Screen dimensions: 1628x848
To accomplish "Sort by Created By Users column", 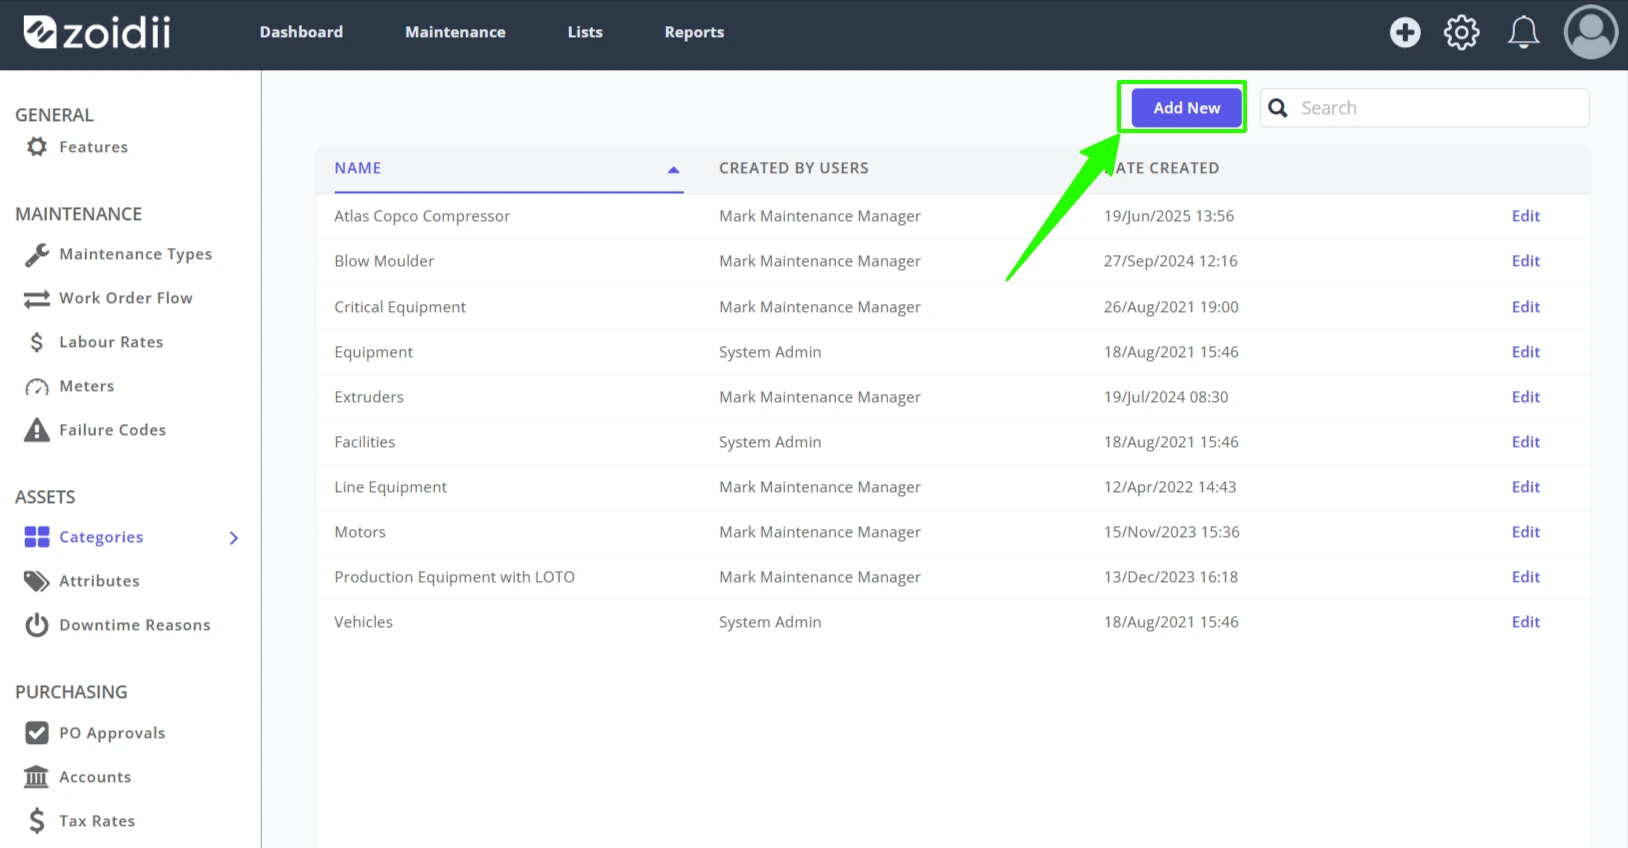I will click(794, 168).
